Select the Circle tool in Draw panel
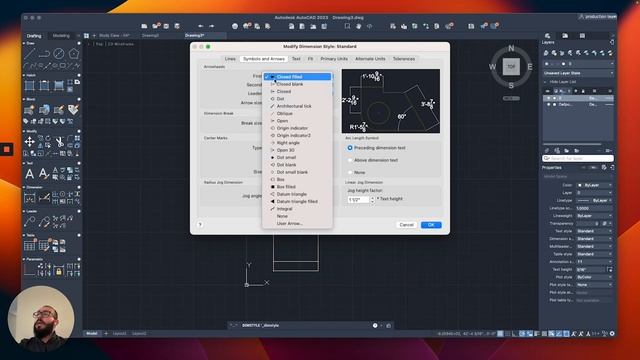Viewport: 640px width, 360px height. pos(59,54)
